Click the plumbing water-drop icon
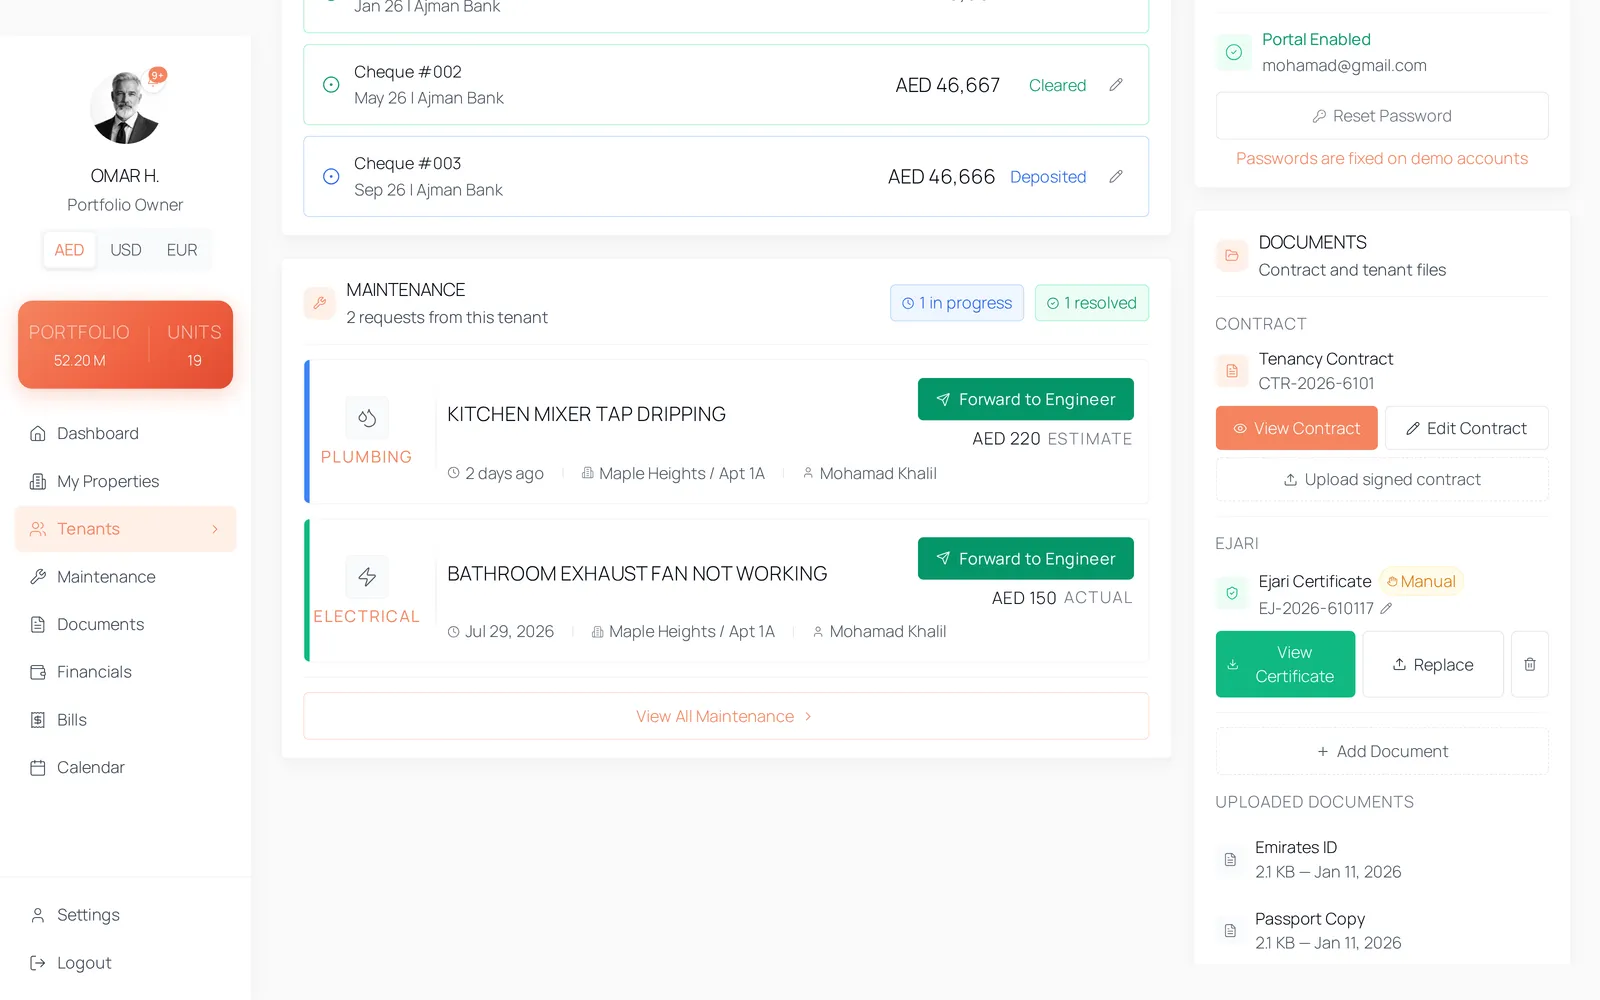Image resolution: width=1600 pixels, height=1000 pixels. pyautogui.click(x=367, y=418)
